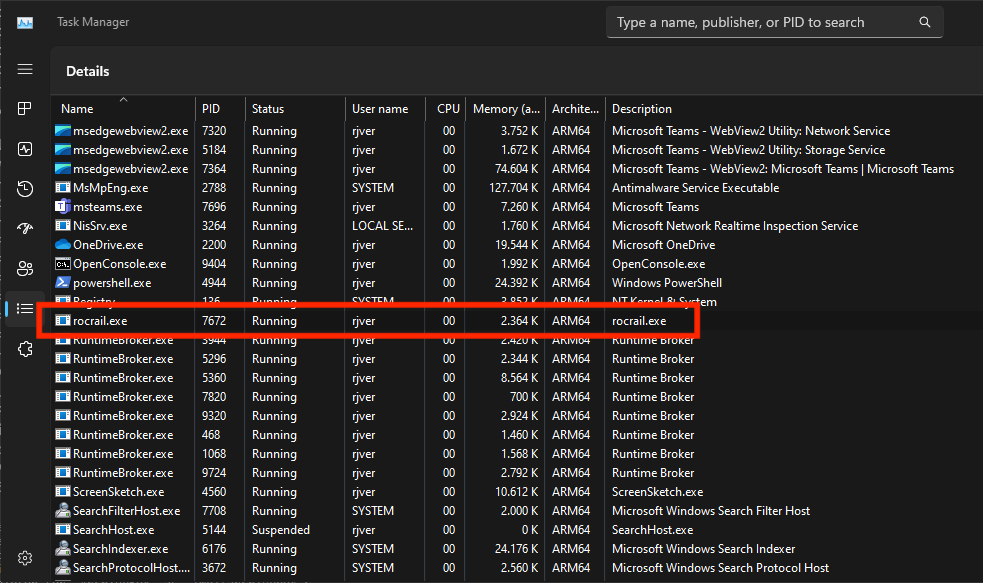Go to the Processes page icon
The height and width of the screenshot is (583, 983).
[25, 109]
